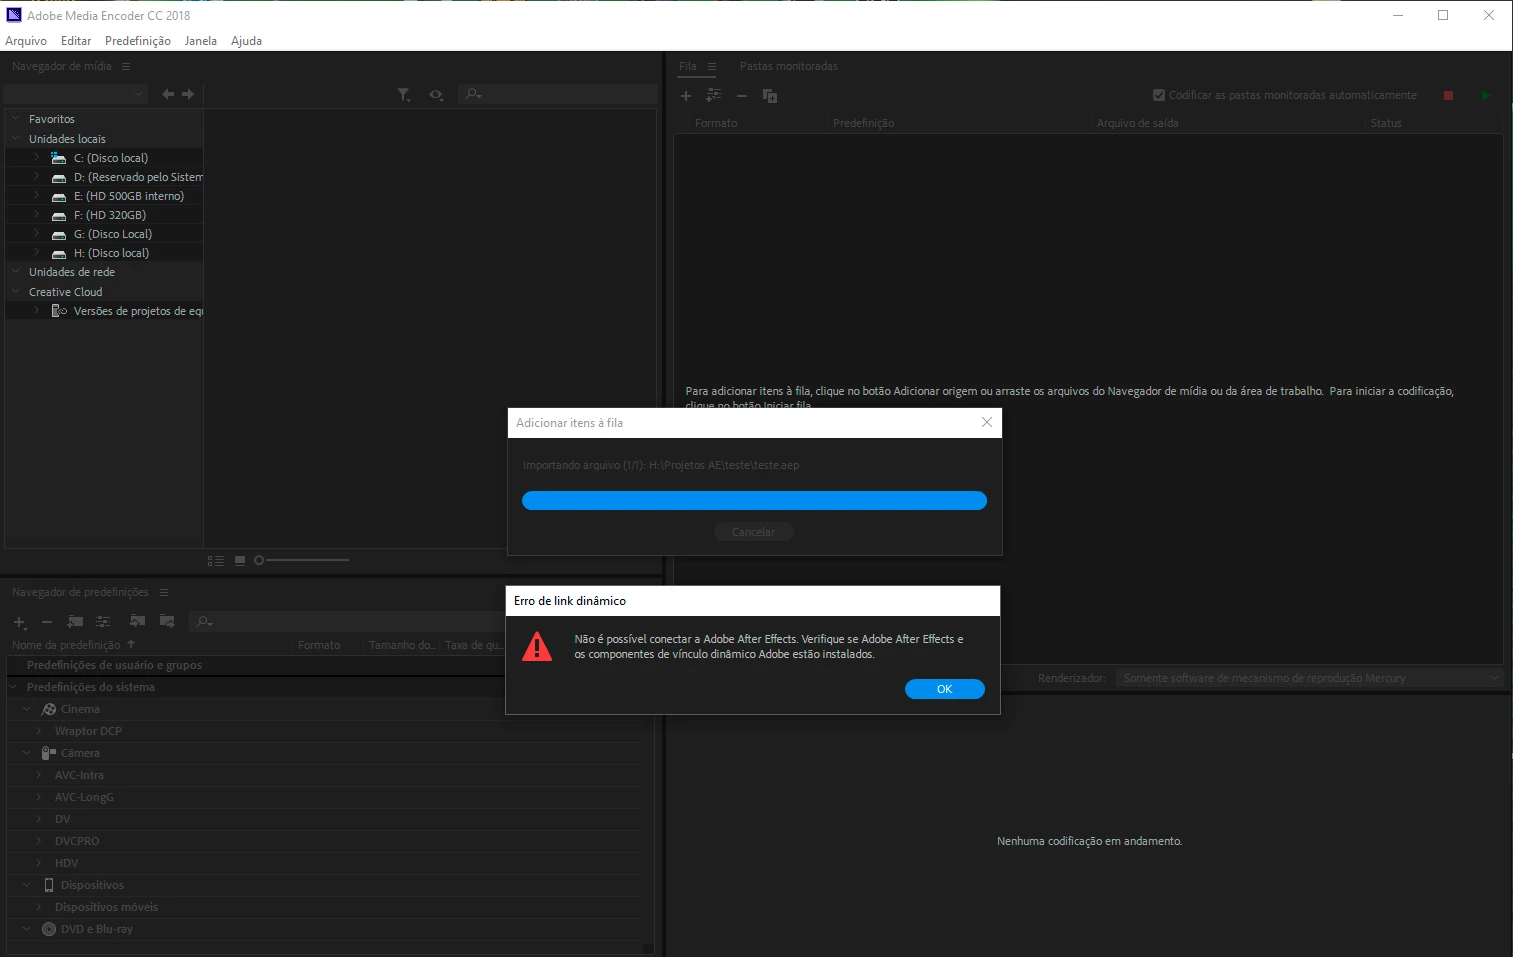Screen dimensions: 1513x957
Task: Collapse the Cinema preset group
Action: [28, 709]
